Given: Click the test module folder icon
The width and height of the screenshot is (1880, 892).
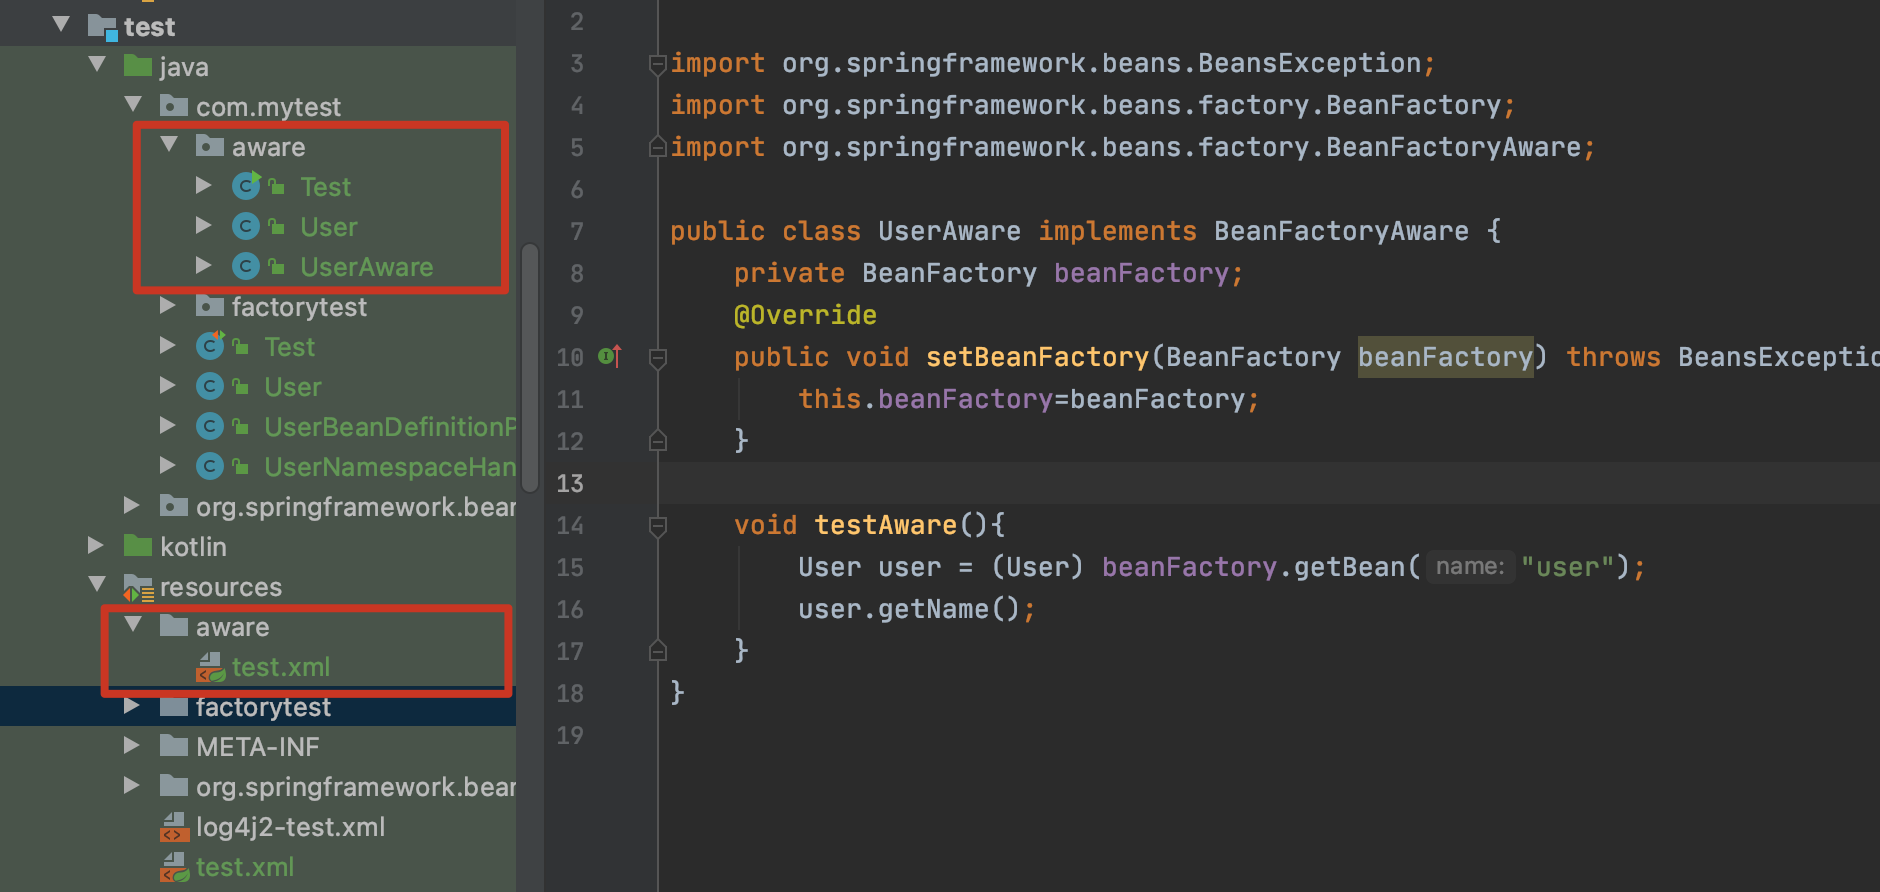Looking at the screenshot, I should [102, 26].
